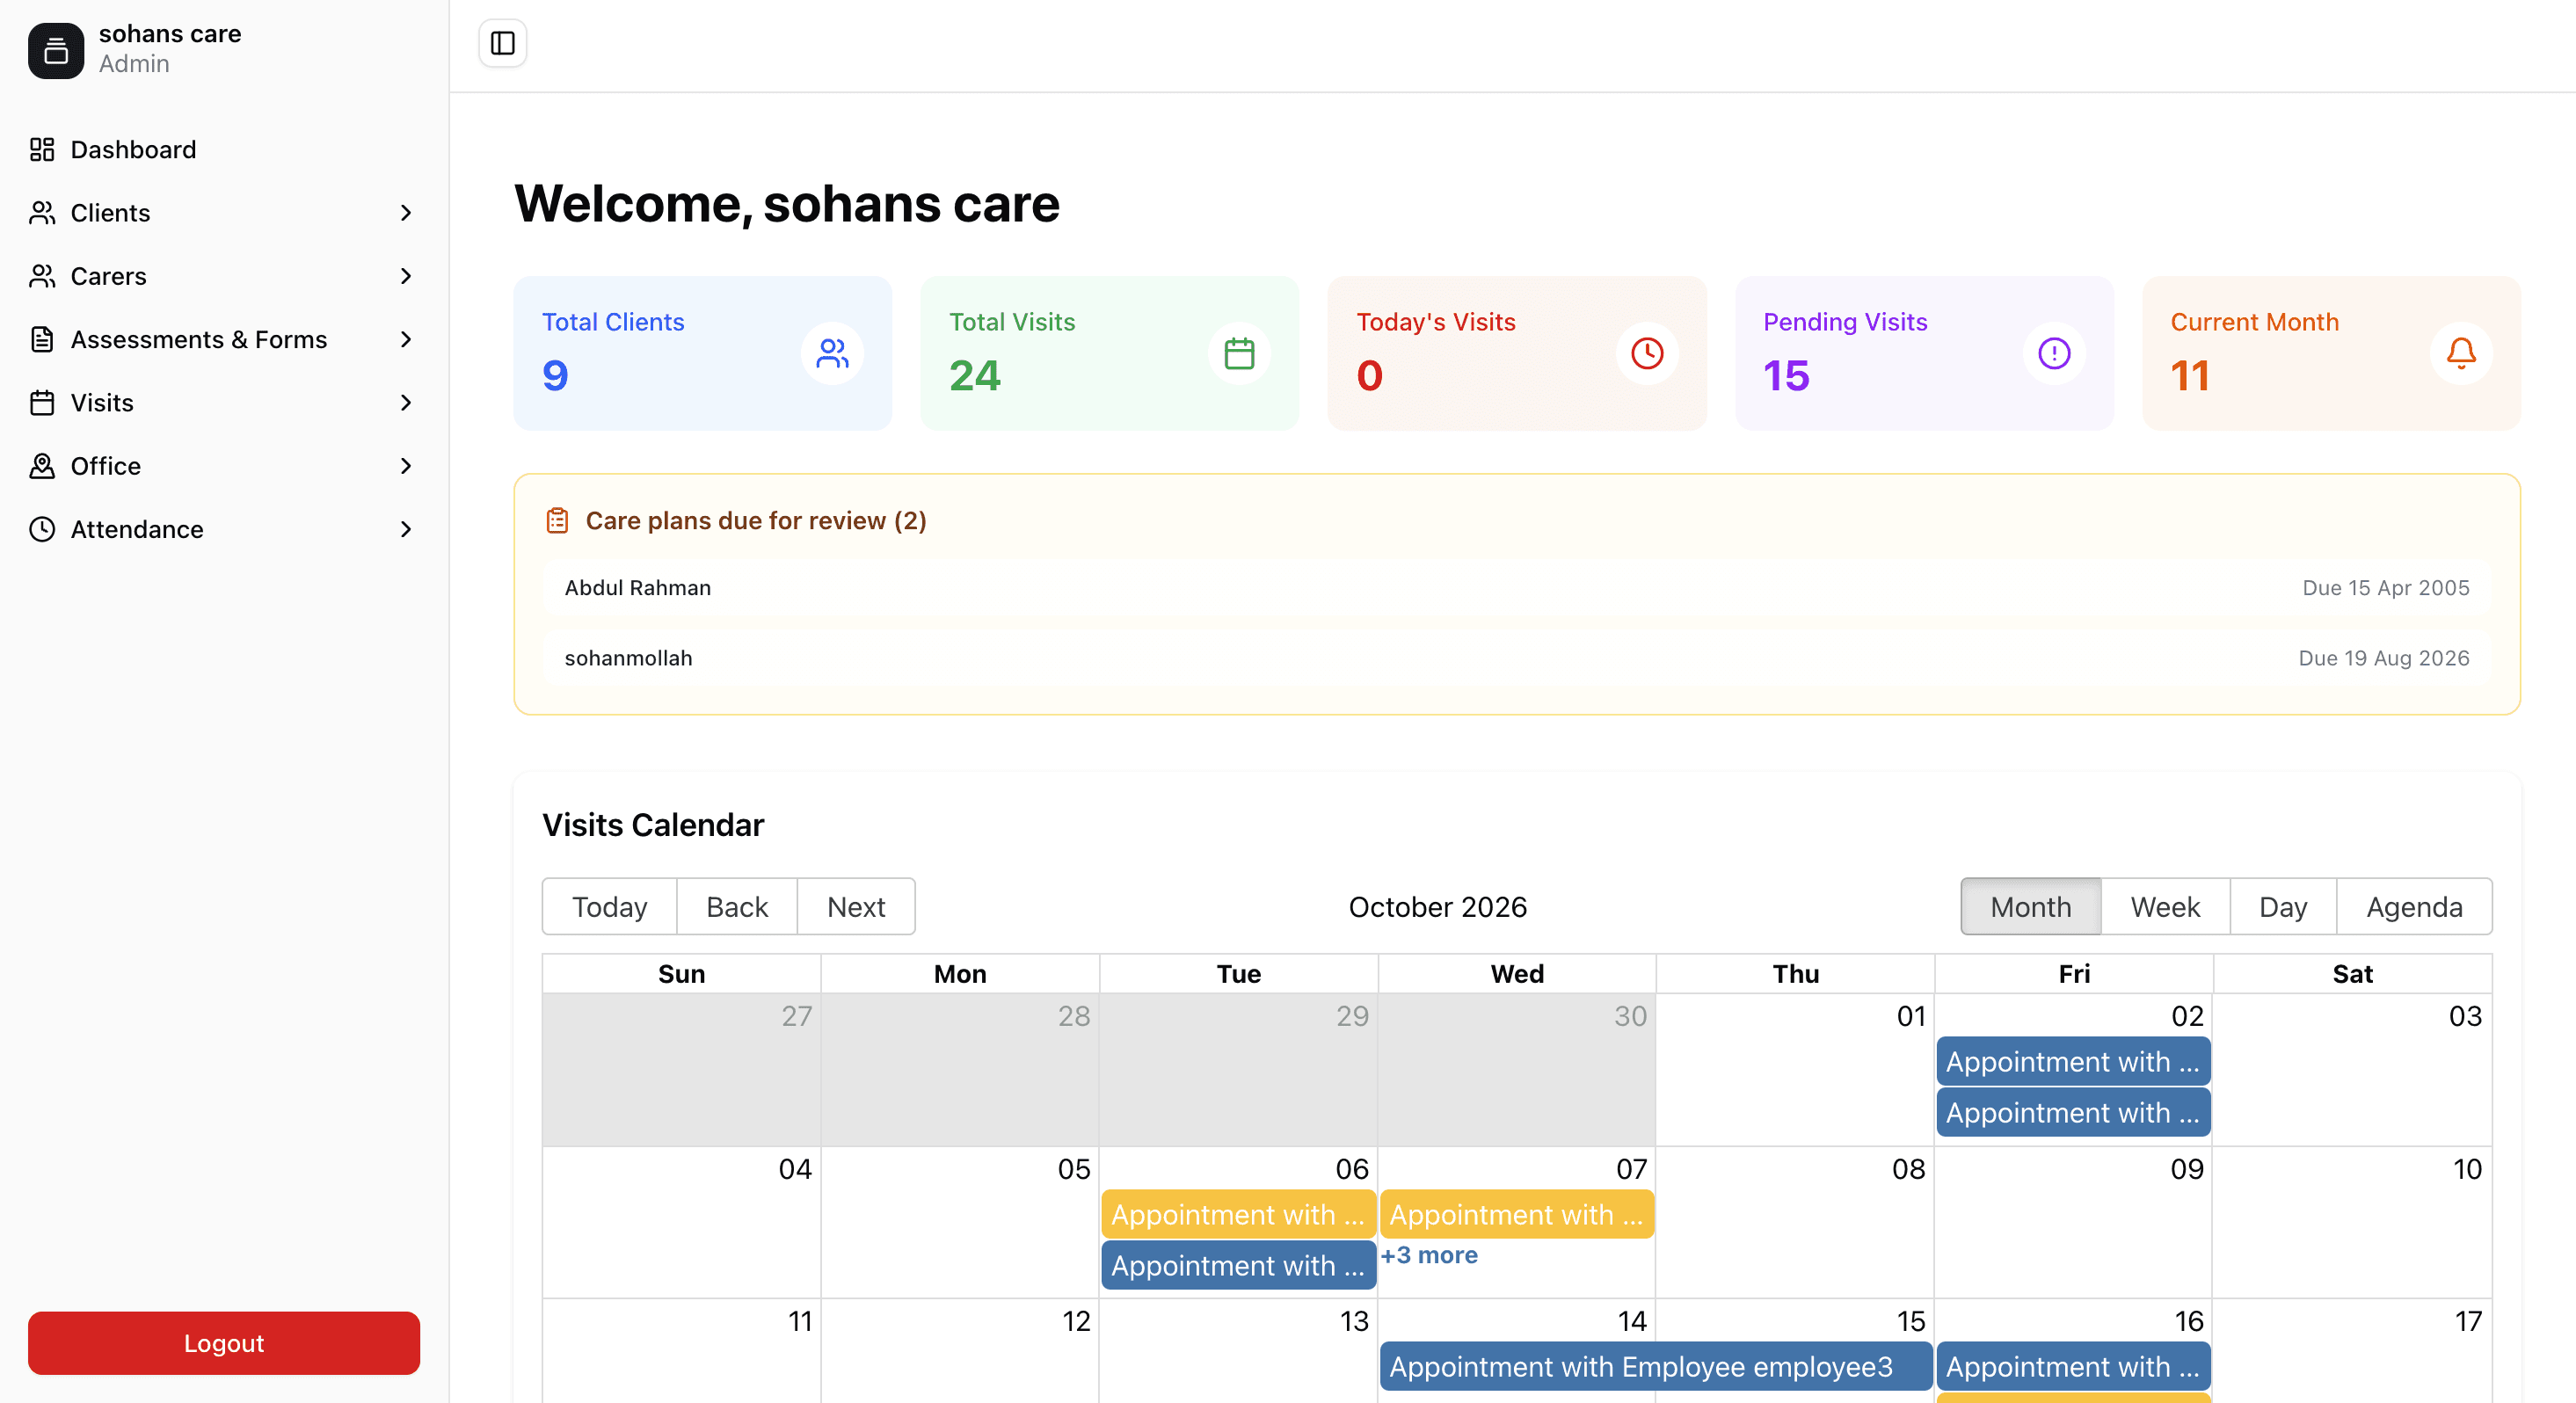This screenshot has height=1403, width=2576.
Task: Switch calendar to Agenda view
Action: tap(2414, 907)
